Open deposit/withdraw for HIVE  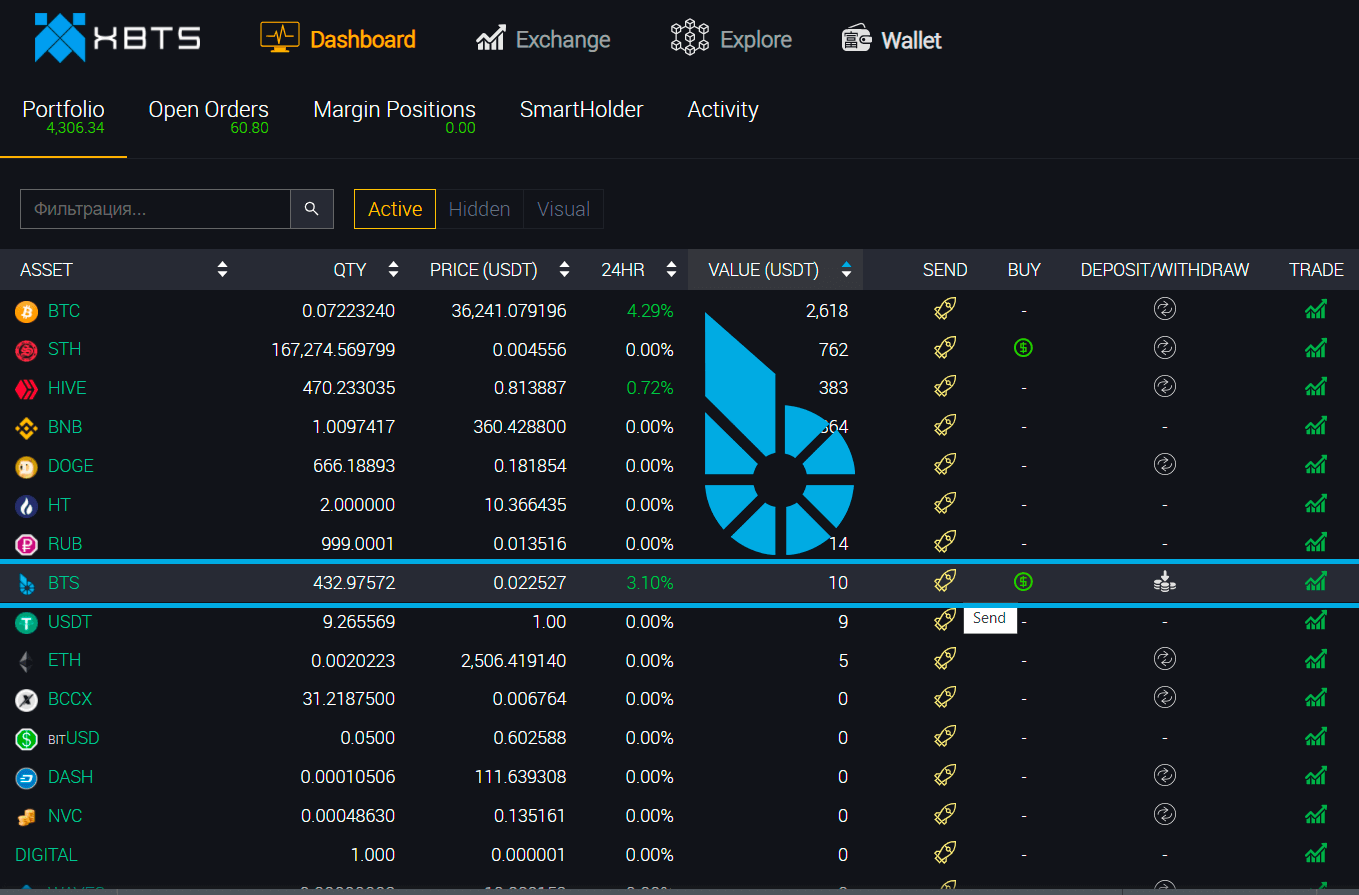tap(1164, 386)
